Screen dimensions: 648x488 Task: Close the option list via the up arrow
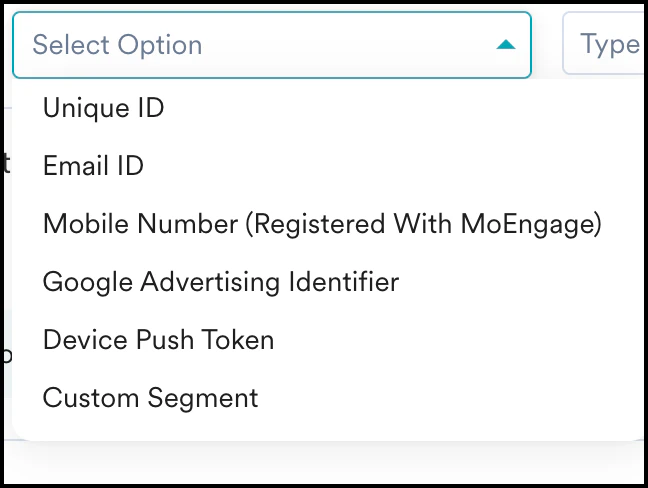pos(506,45)
